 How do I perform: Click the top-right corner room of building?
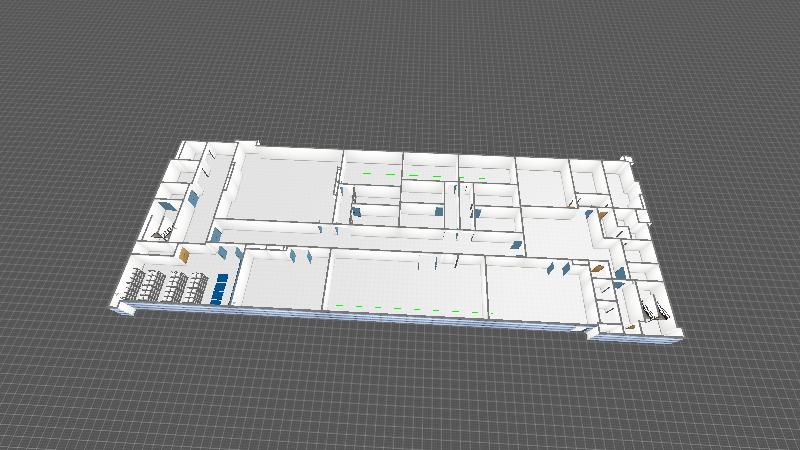click(x=620, y=178)
